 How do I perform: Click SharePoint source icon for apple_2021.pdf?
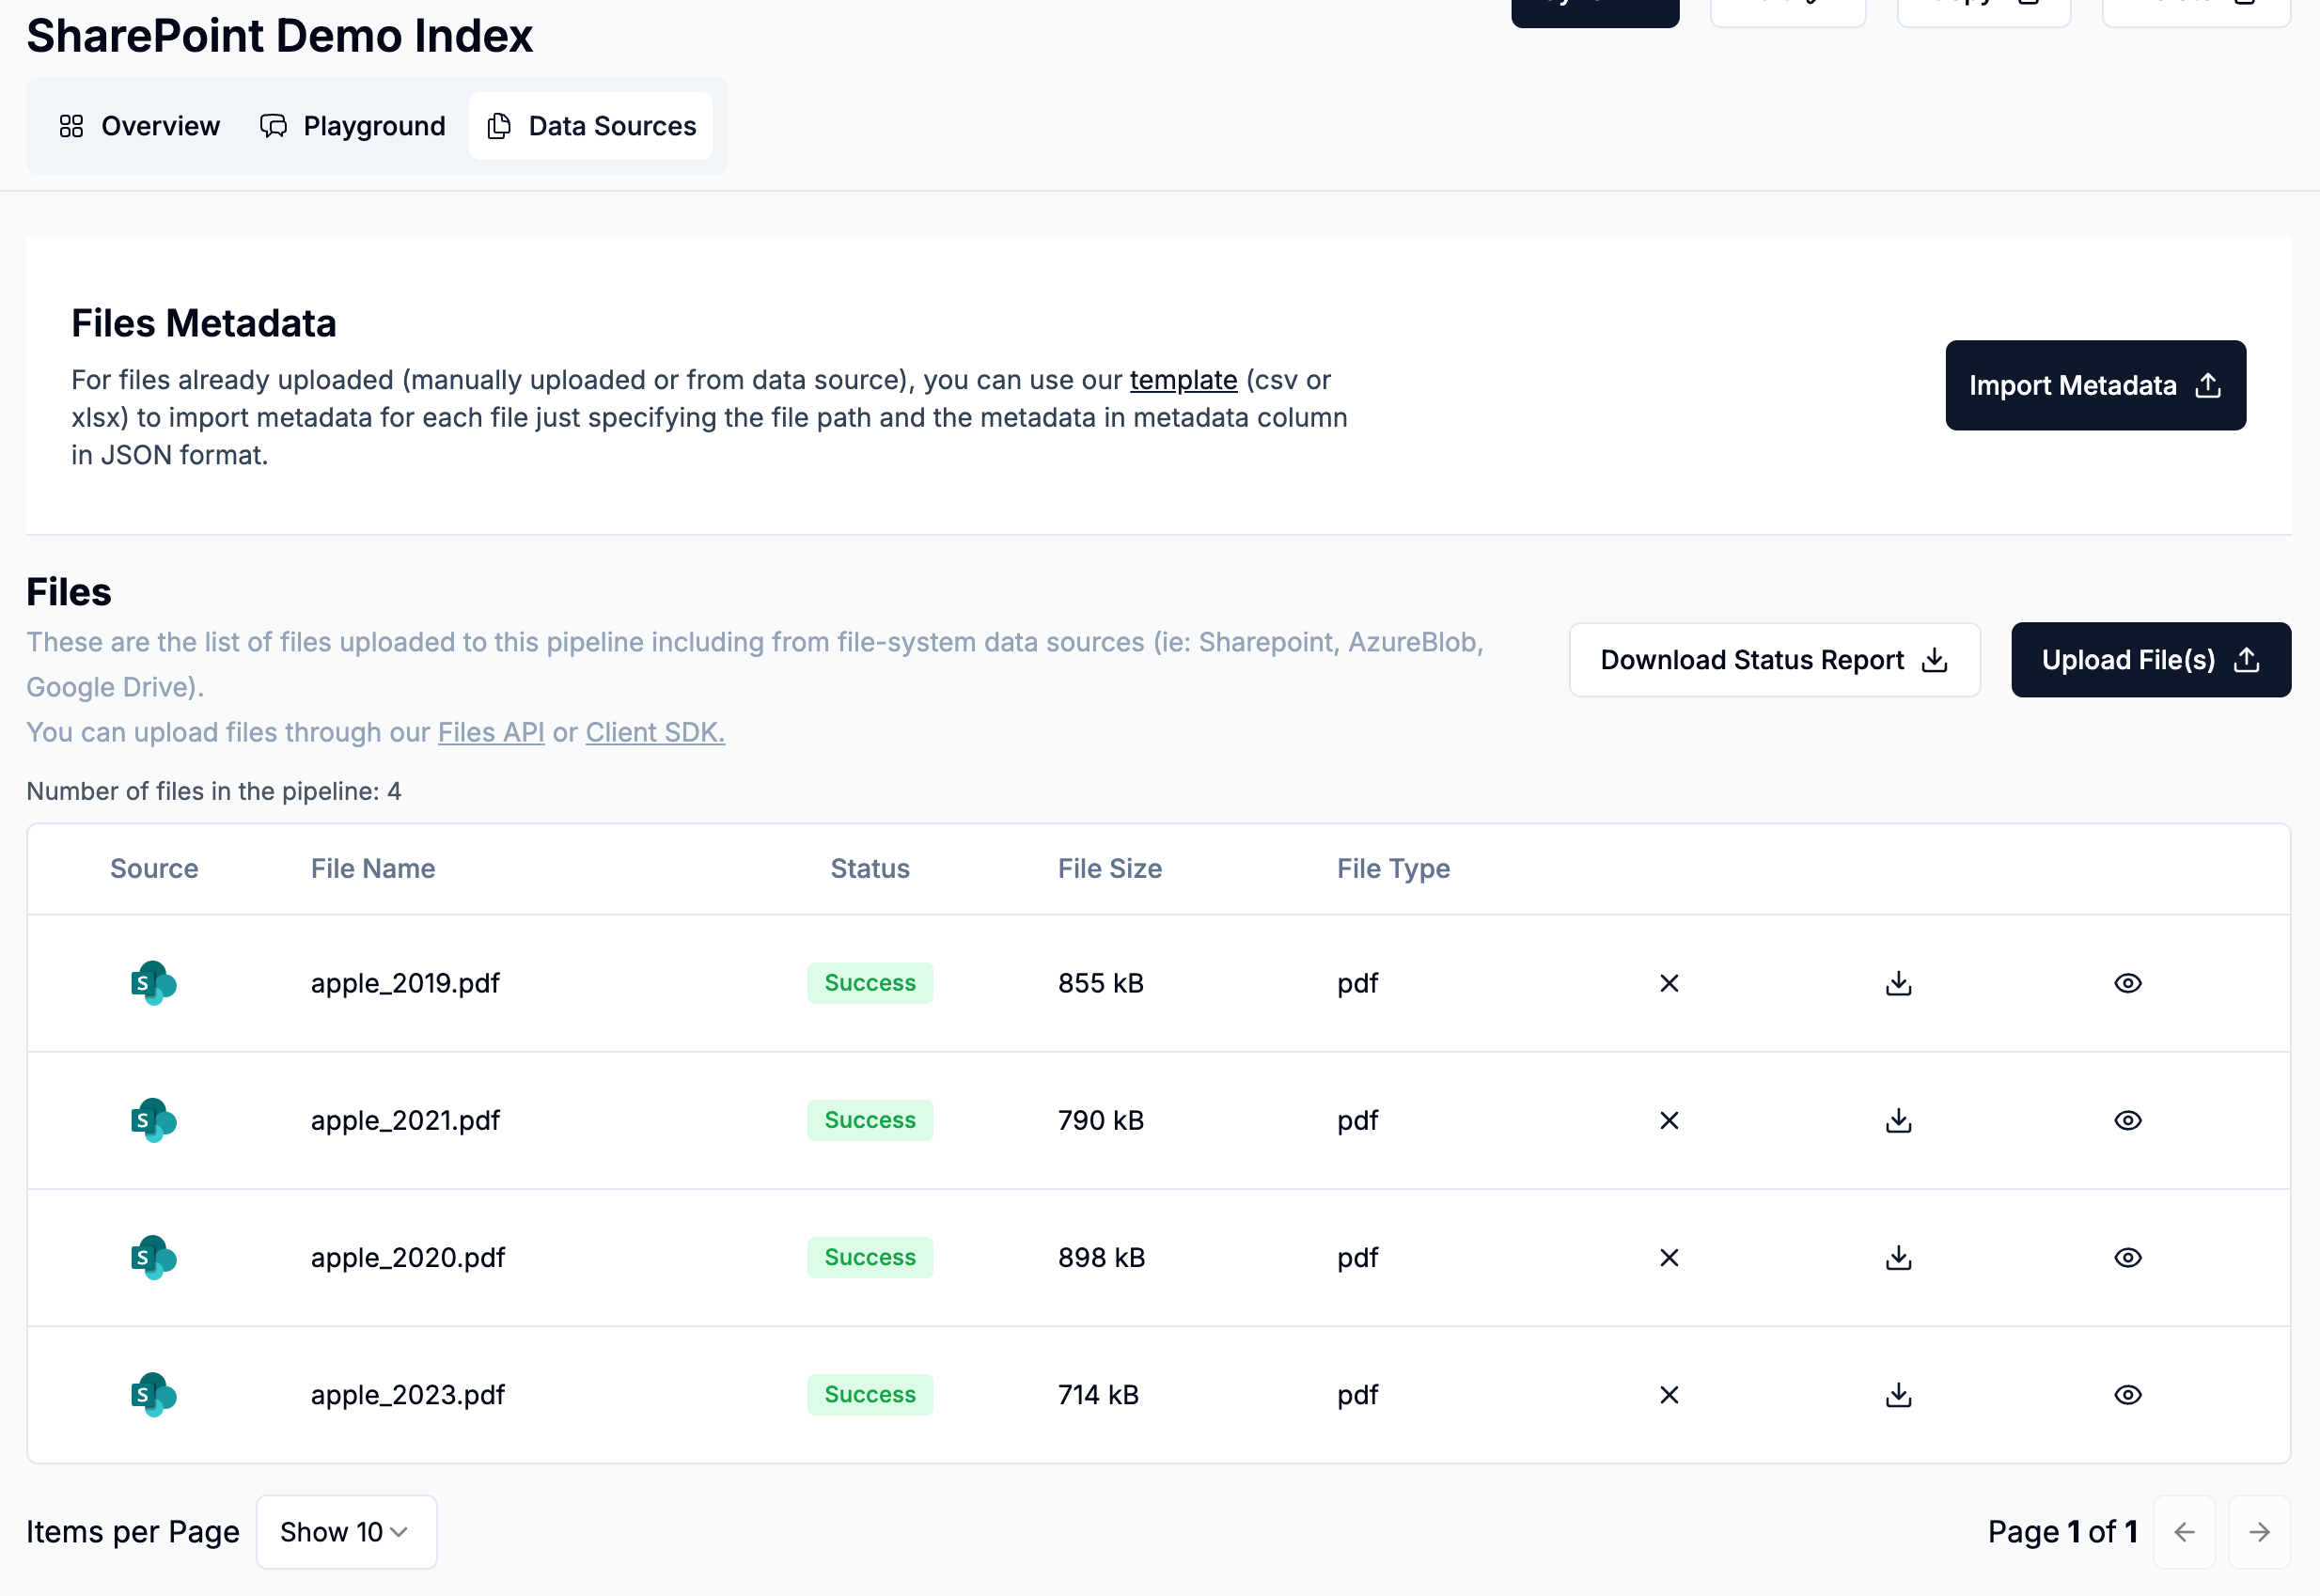click(153, 1120)
